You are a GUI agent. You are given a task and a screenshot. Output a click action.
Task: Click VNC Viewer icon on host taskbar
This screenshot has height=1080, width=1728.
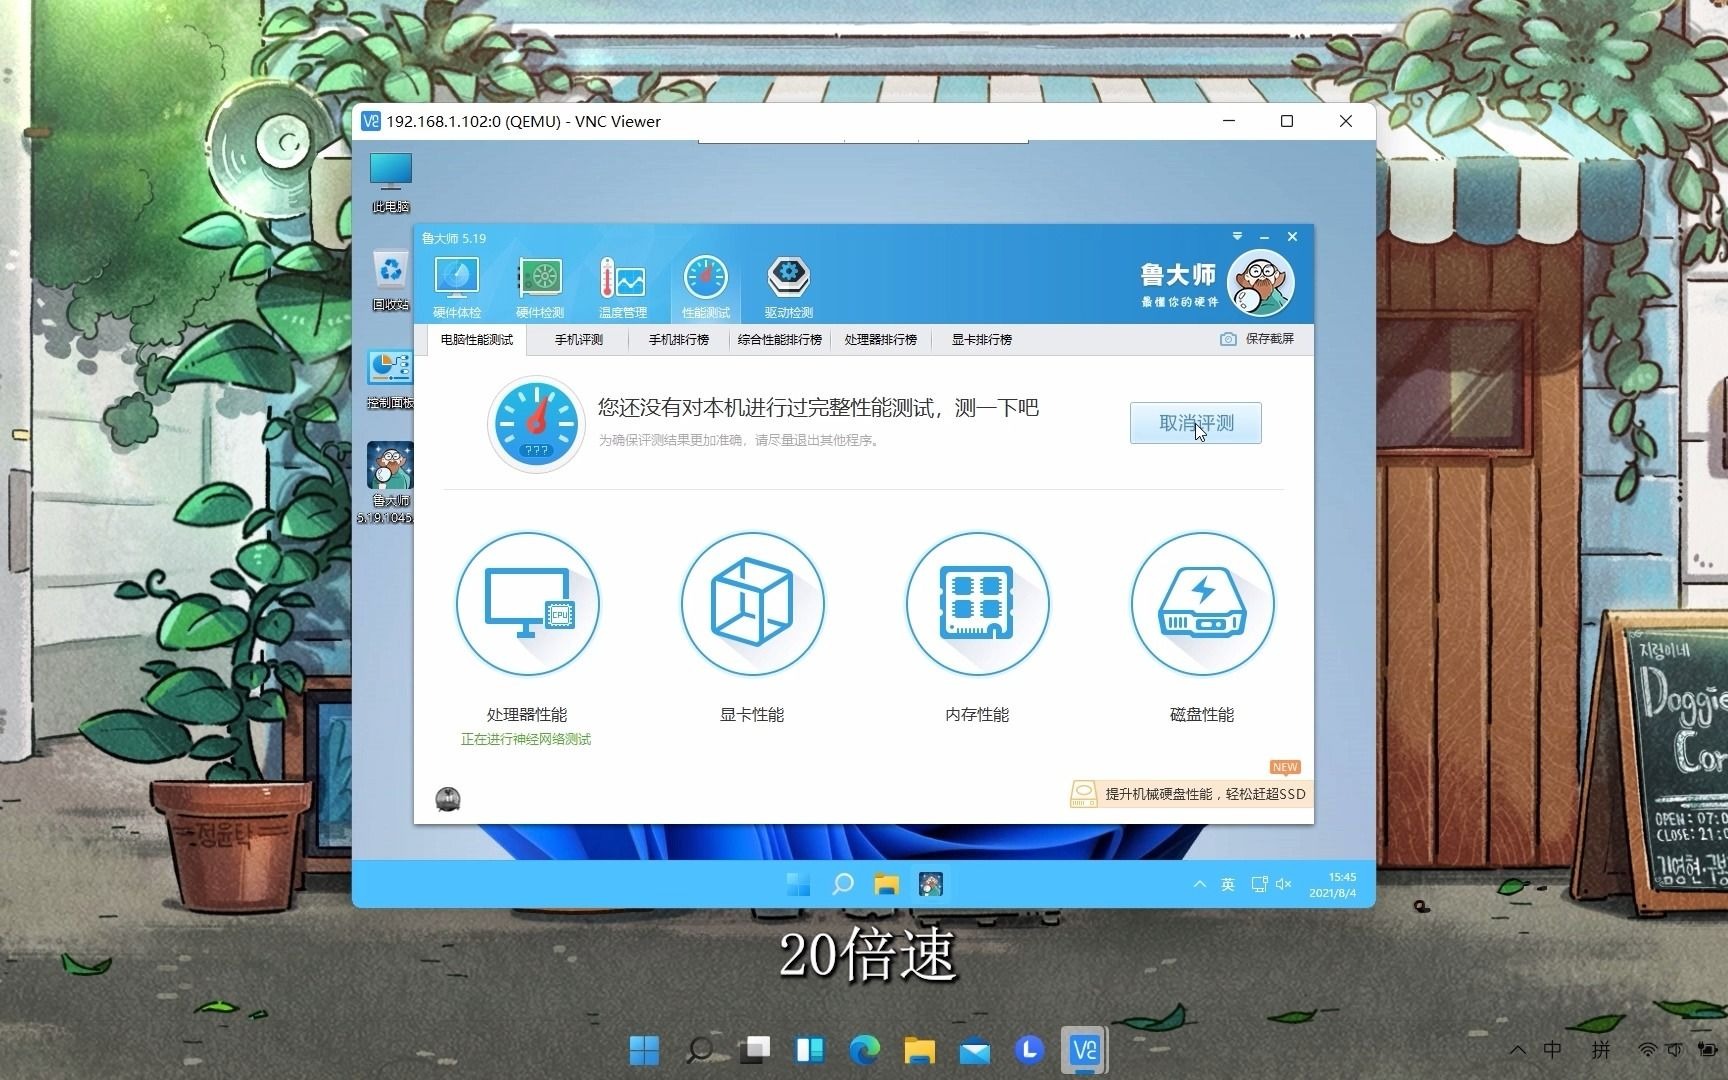point(1085,1050)
